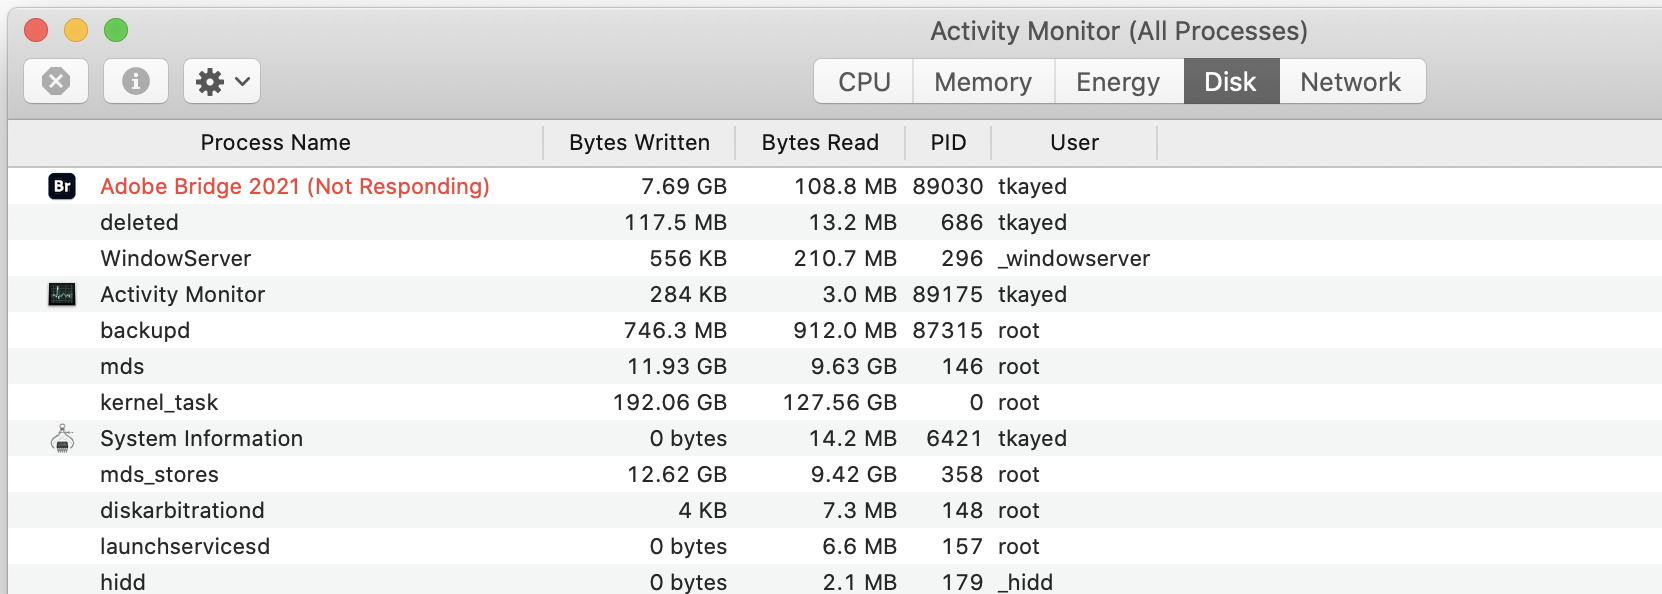
Task: Sort processes by PID column
Action: pyautogui.click(x=948, y=143)
